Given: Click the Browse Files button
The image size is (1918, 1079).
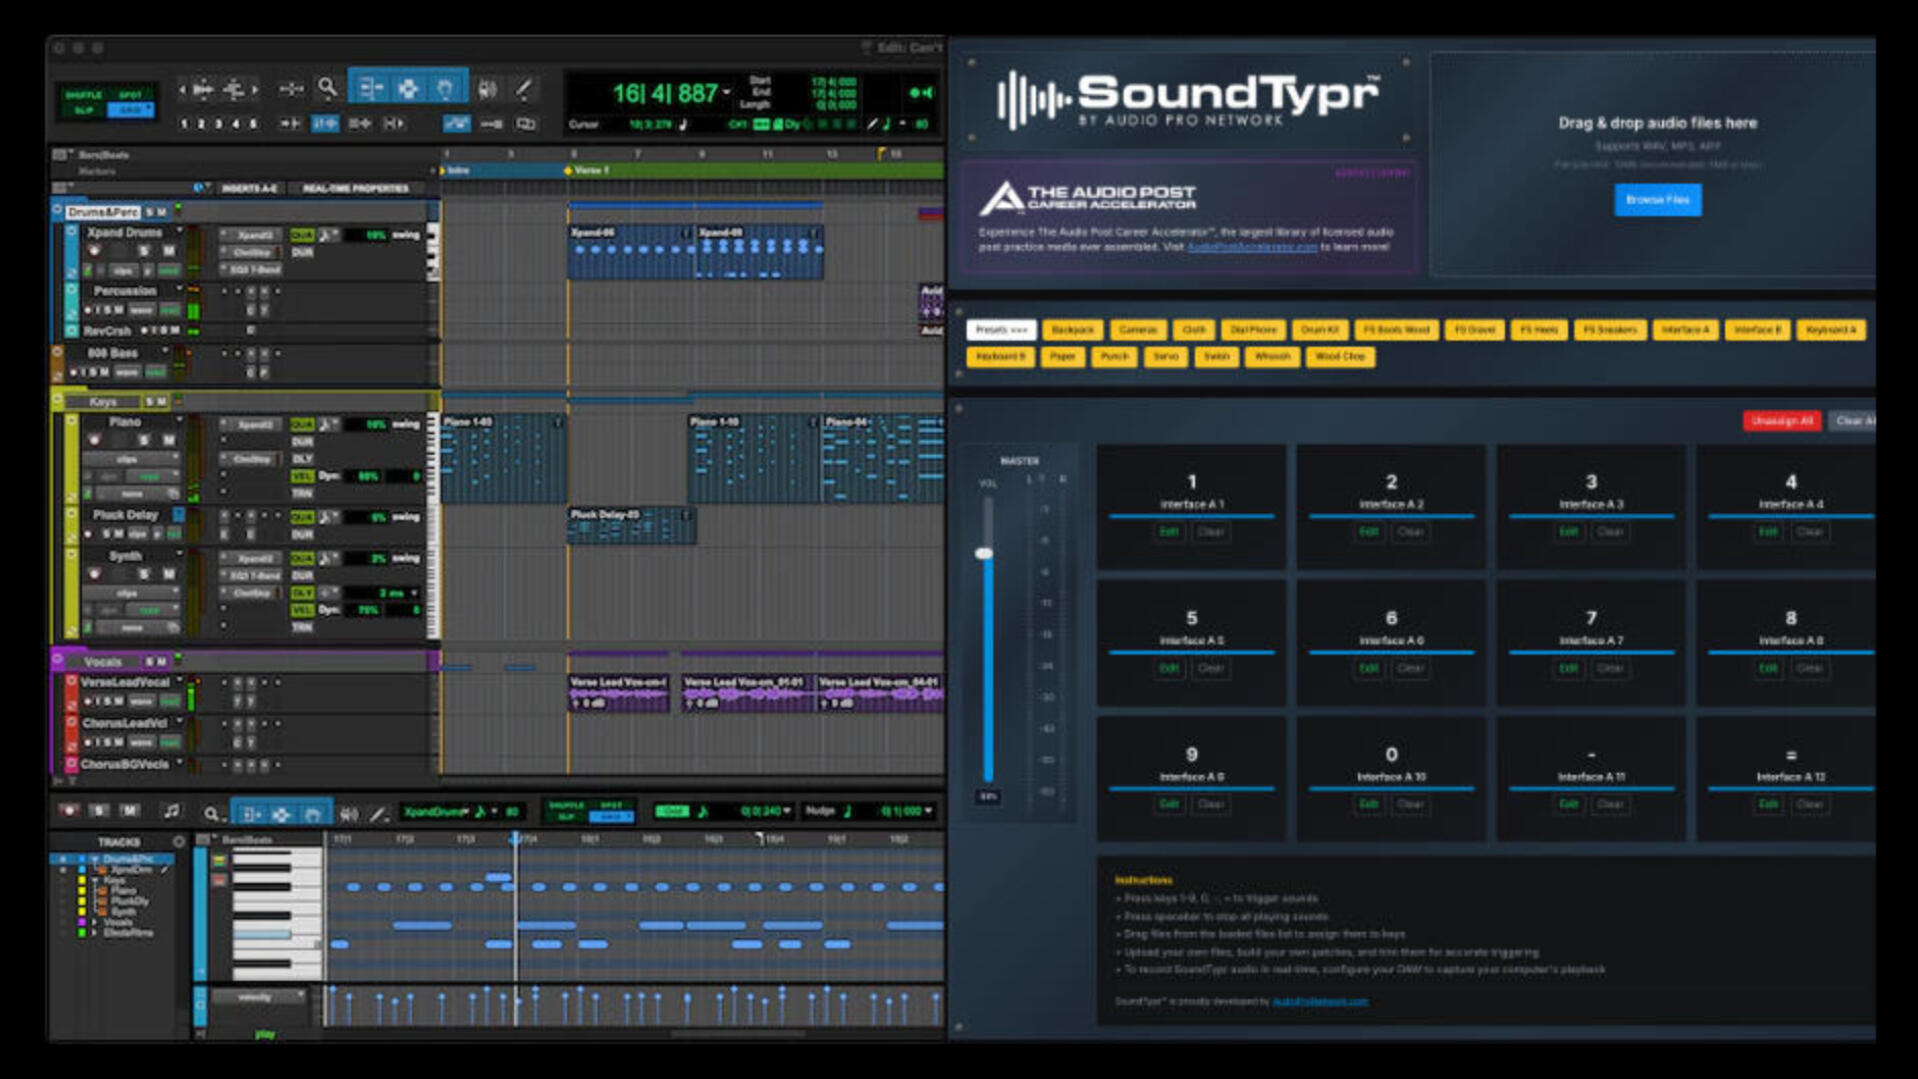Looking at the screenshot, I should [x=1656, y=200].
